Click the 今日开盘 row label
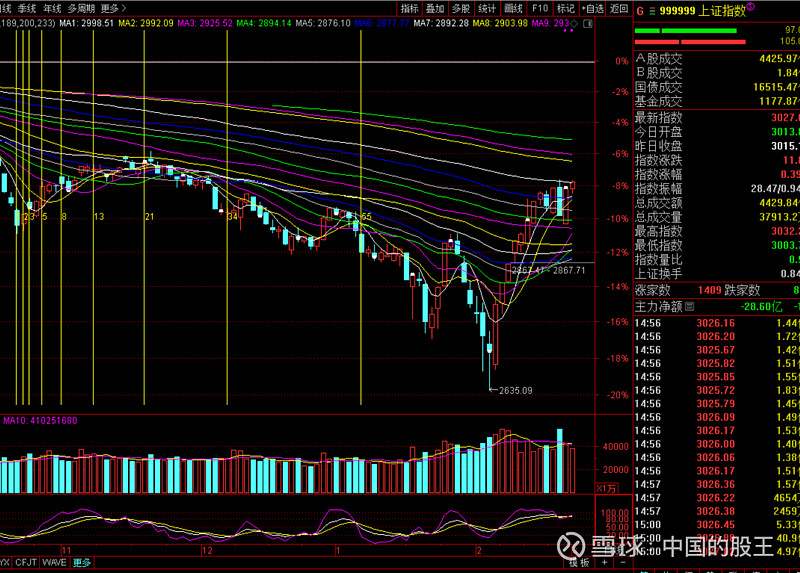 coord(658,132)
